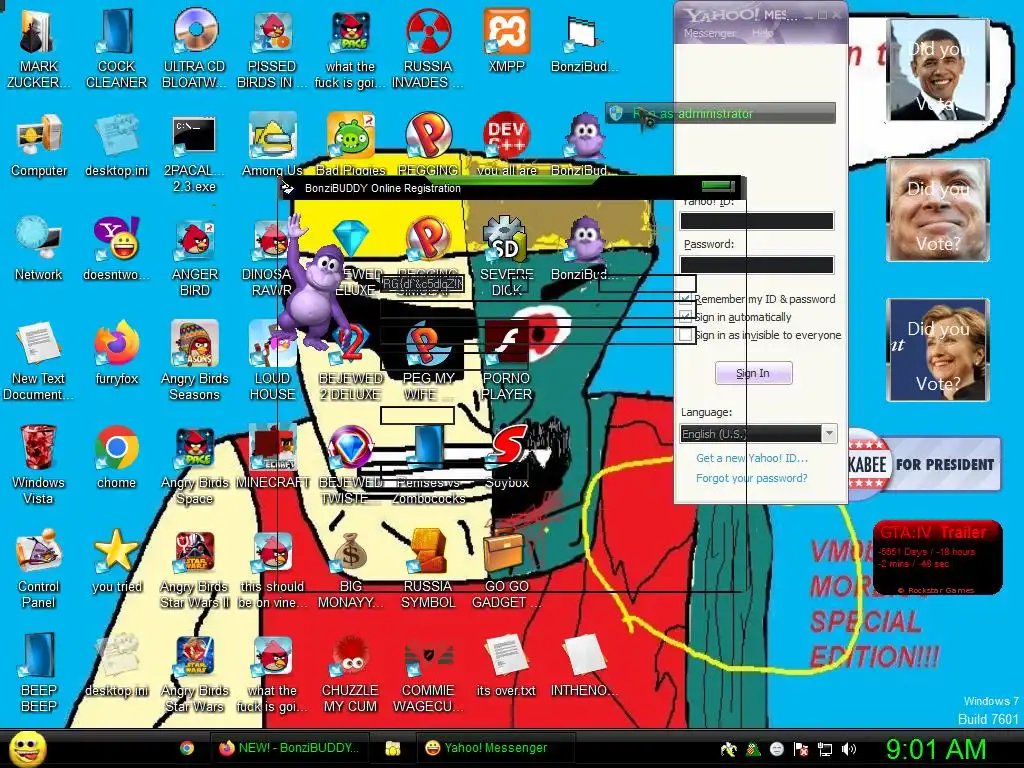Launch the 2PACAL 2.3.exe command icon
Screen dimensions: 1024x768
click(x=194, y=155)
